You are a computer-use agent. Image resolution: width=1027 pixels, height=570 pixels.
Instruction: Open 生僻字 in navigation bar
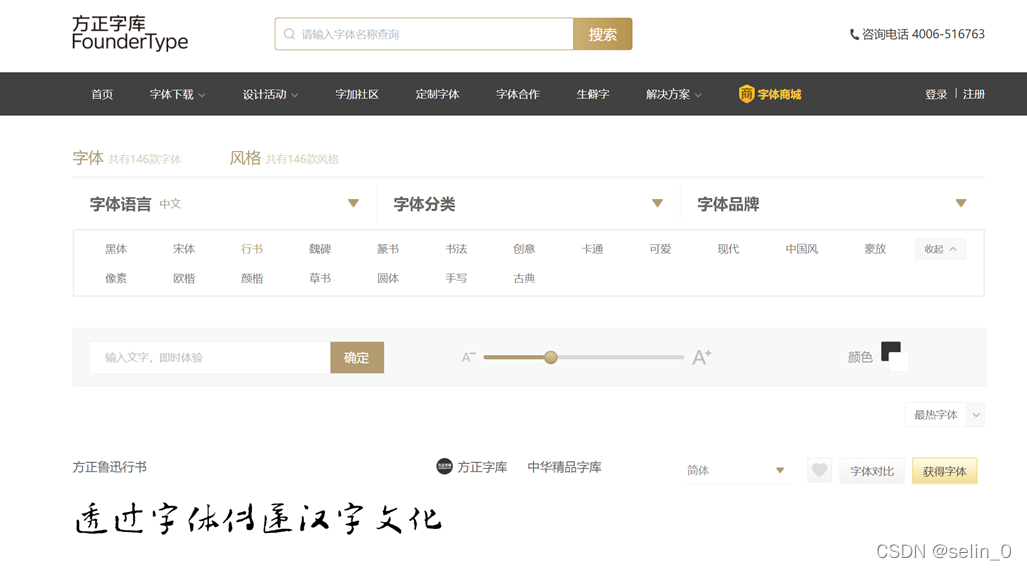(593, 94)
